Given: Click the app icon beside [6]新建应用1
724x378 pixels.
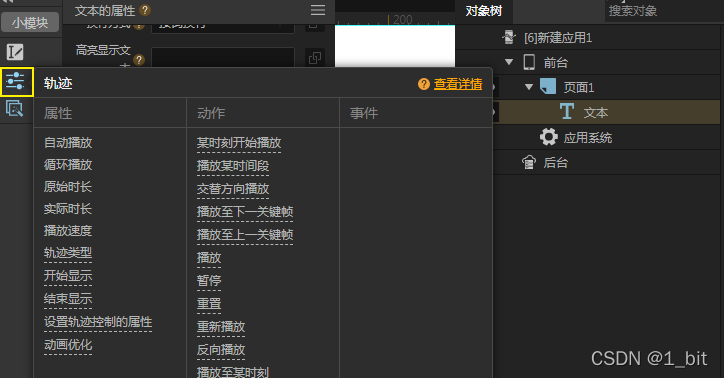Looking at the screenshot, I should 508,37.
